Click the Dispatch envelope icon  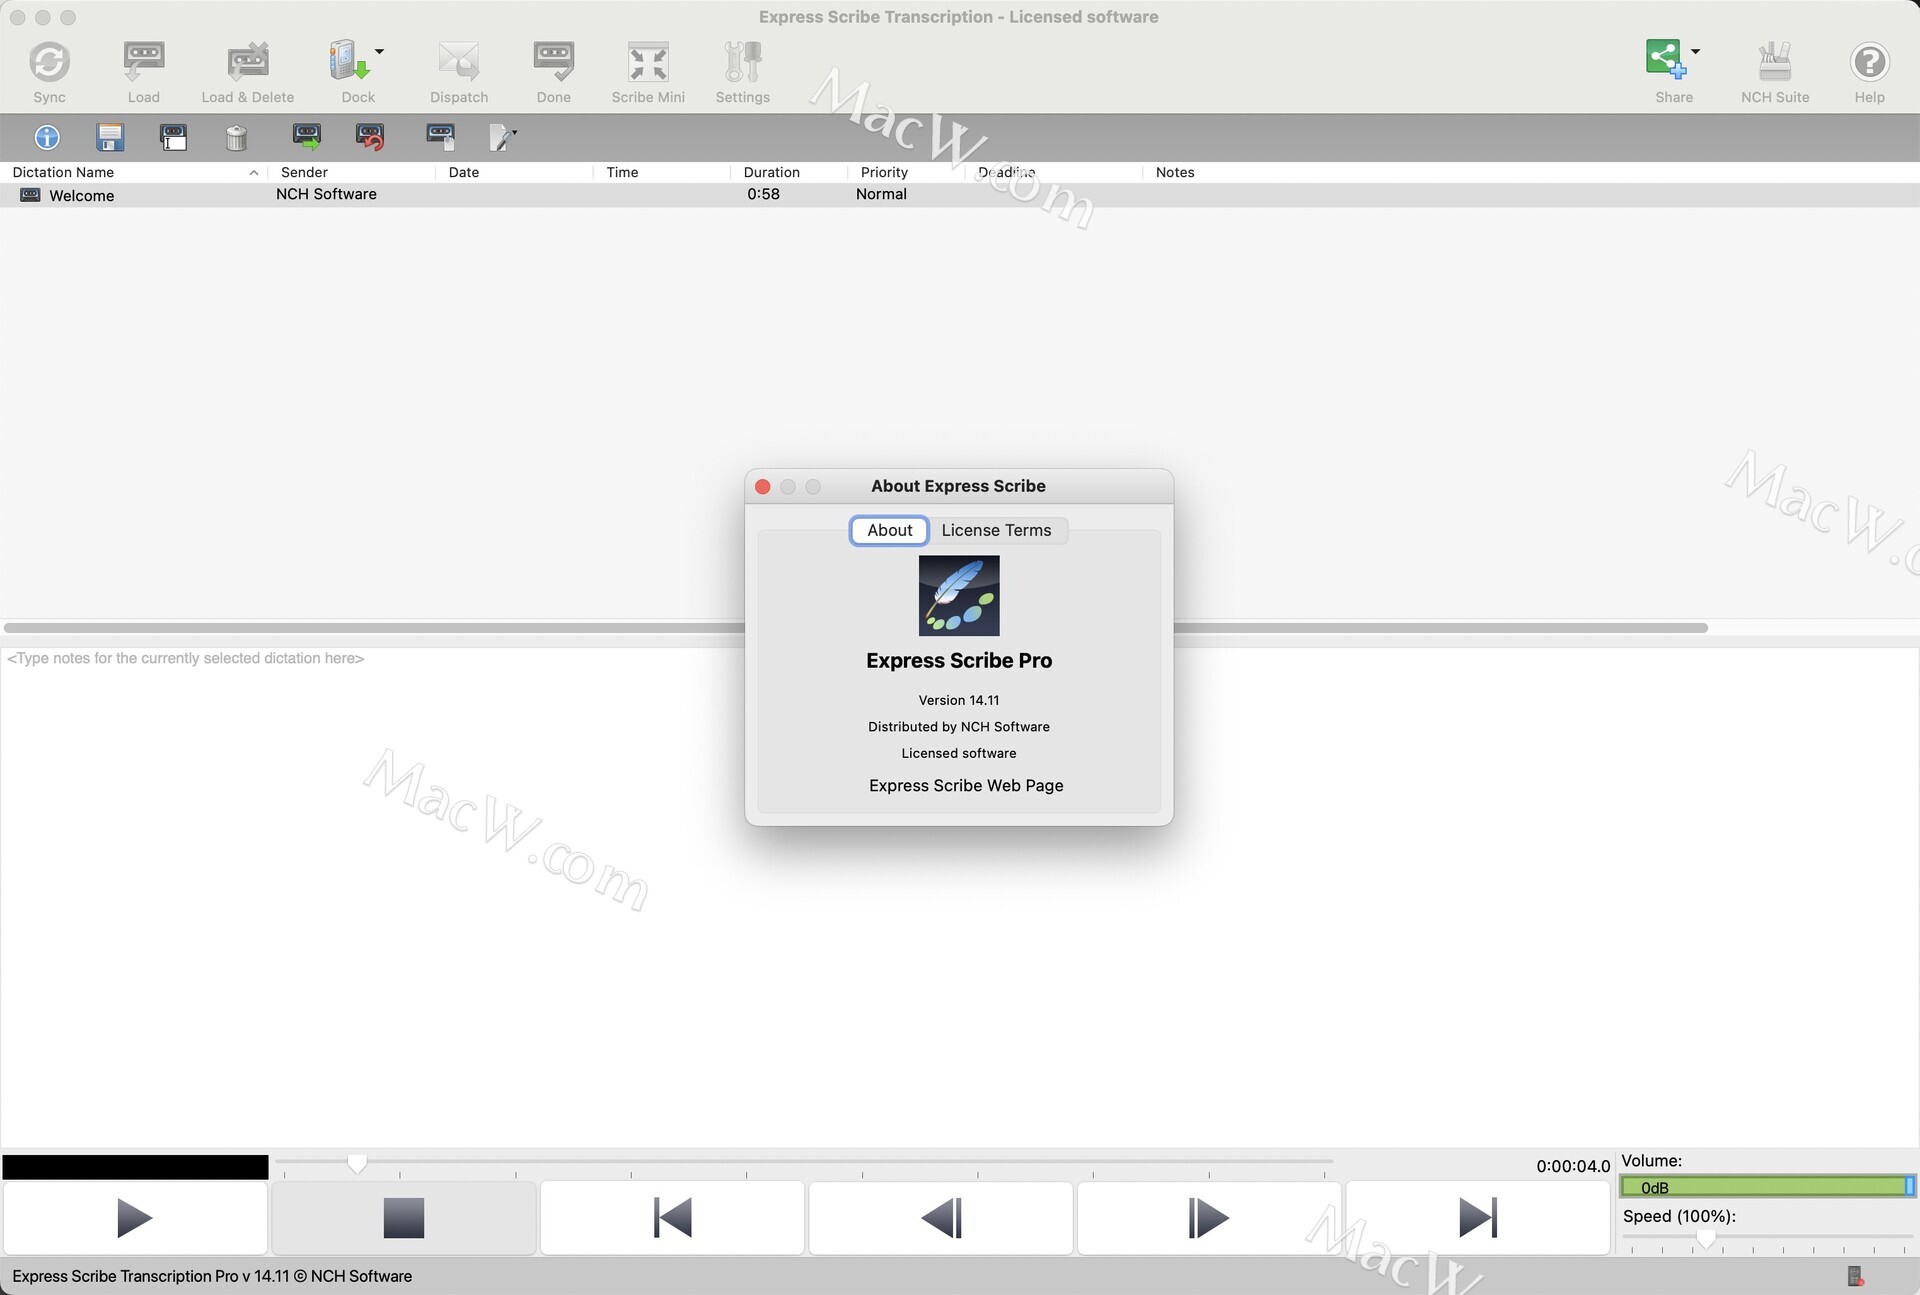pyautogui.click(x=459, y=63)
